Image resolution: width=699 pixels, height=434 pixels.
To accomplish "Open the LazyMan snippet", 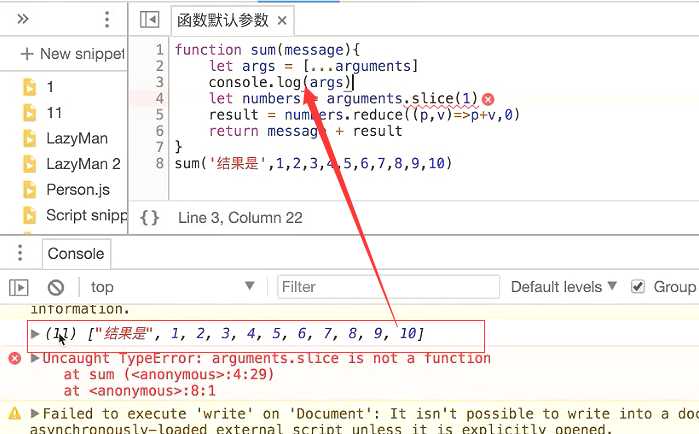I will click(x=77, y=139).
